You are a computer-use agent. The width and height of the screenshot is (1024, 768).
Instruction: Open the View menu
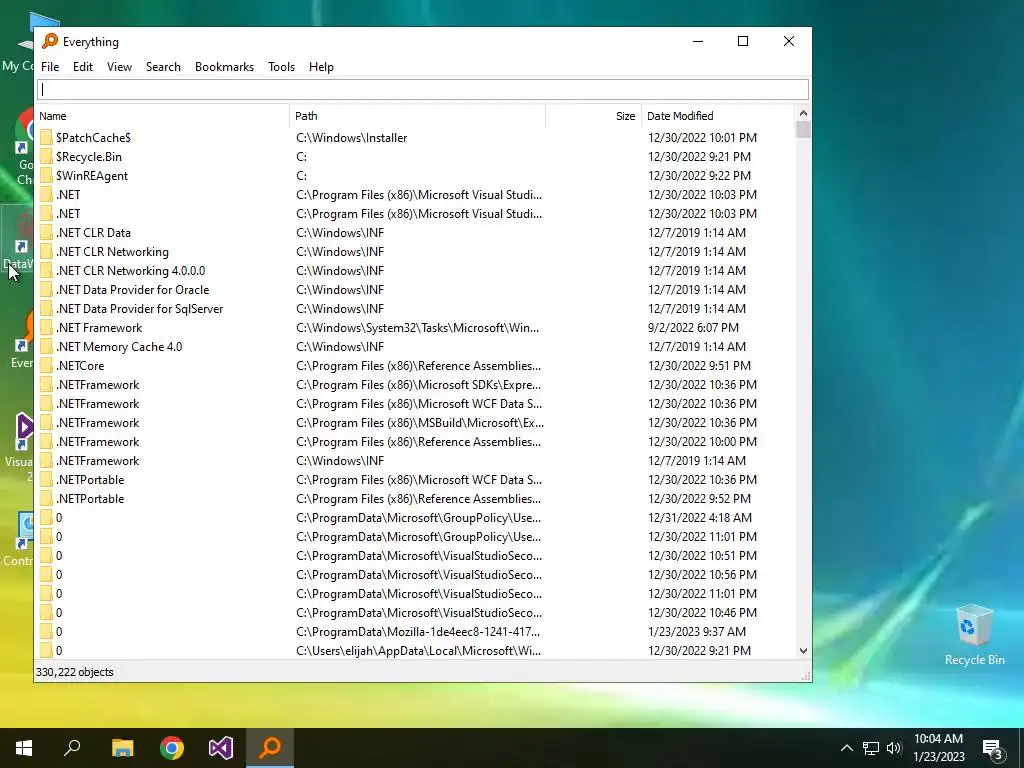click(x=119, y=67)
